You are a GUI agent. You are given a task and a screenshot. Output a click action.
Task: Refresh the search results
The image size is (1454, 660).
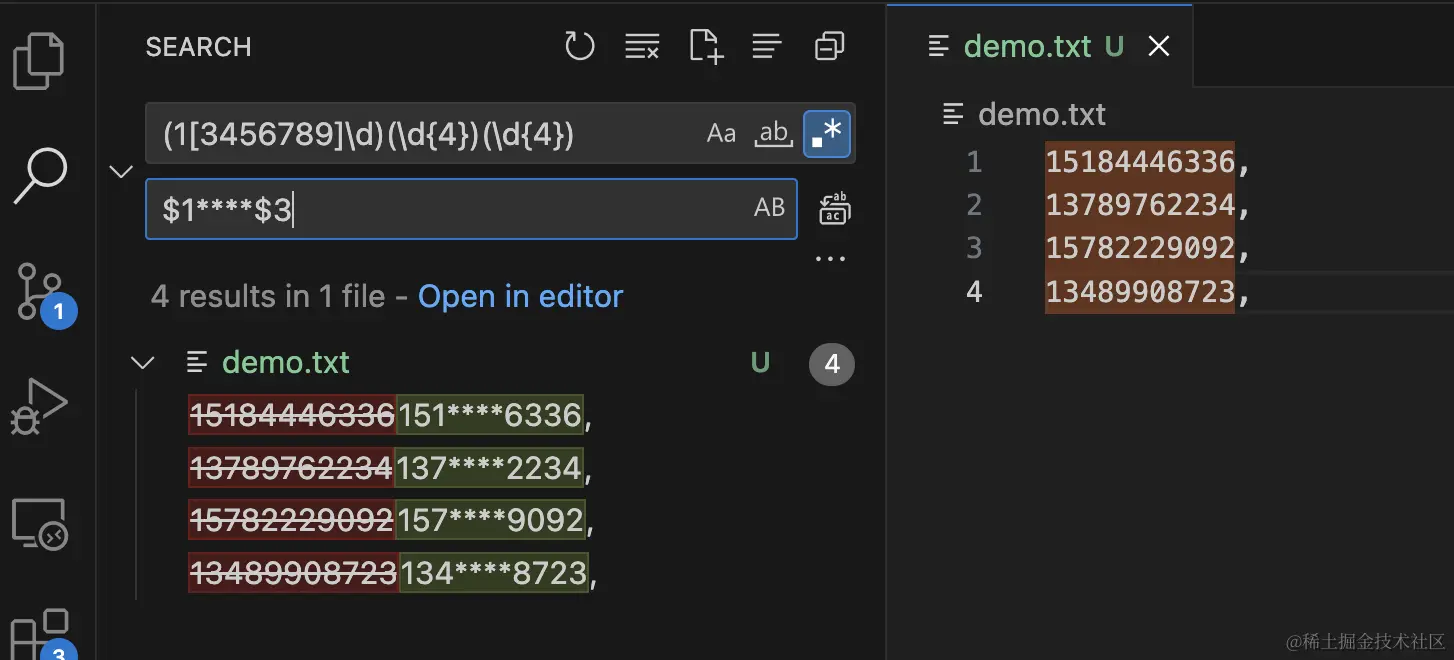pyautogui.click(x=580, y=46)
